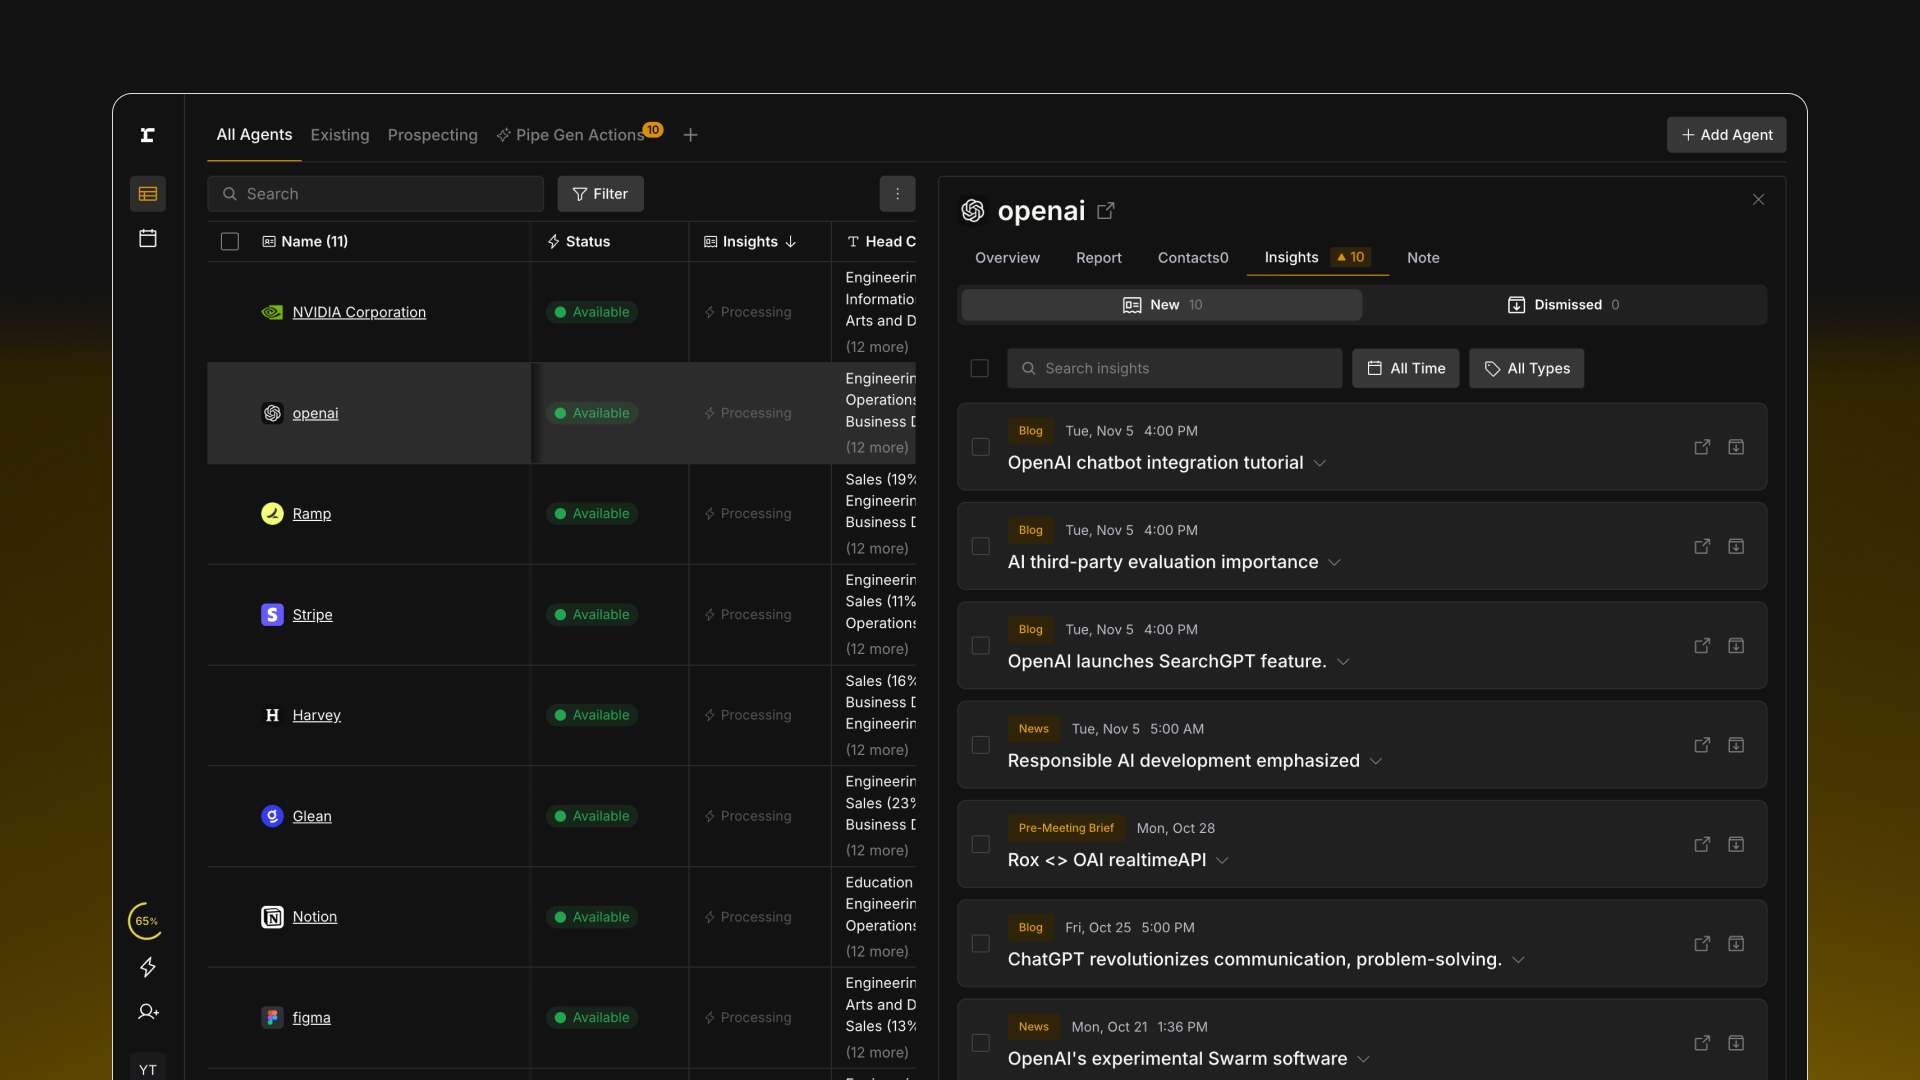1920x1080 pixels.
Task: Switch to the Prospecting tab
Action: (x=433, y=135)
